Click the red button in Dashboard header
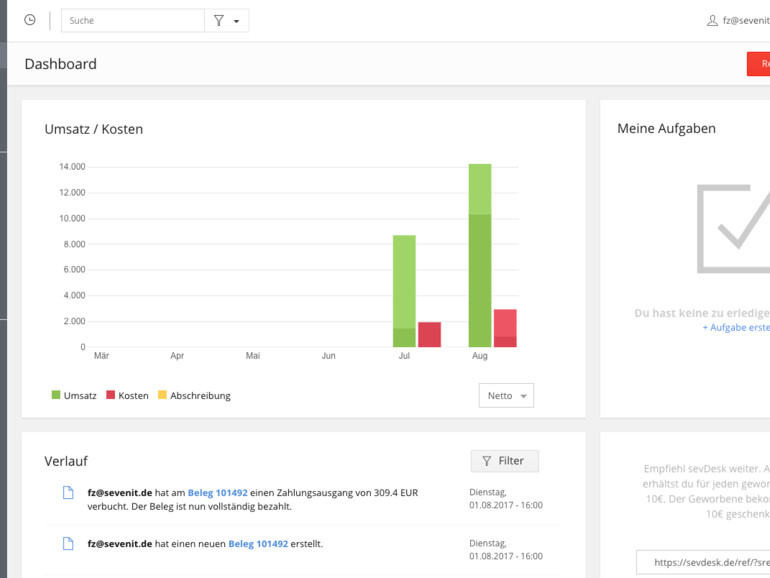Screen dimensions: 770x578 pos(758,64)
